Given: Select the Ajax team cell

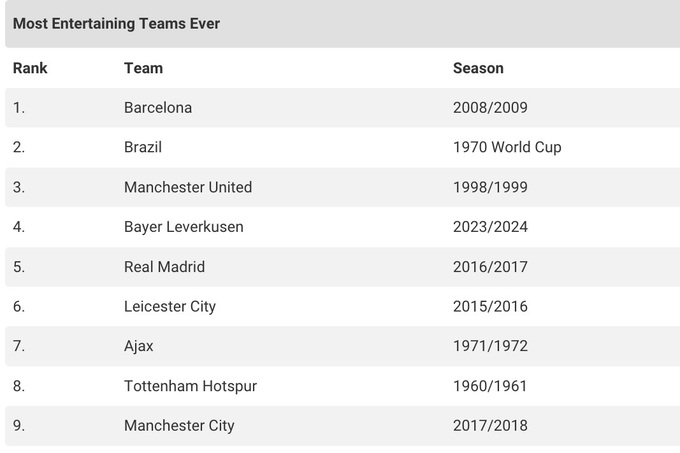Looking at the screenshot, I should (139, 346).
